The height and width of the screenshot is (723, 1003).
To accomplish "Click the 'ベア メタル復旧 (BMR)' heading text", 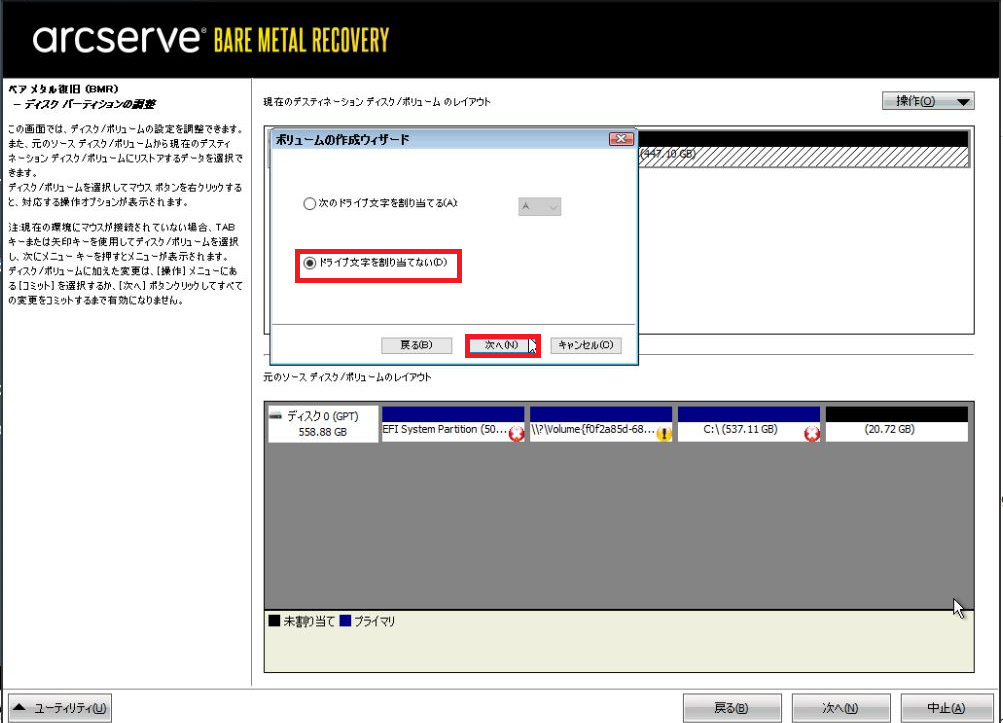I will [x=63, y=89].
